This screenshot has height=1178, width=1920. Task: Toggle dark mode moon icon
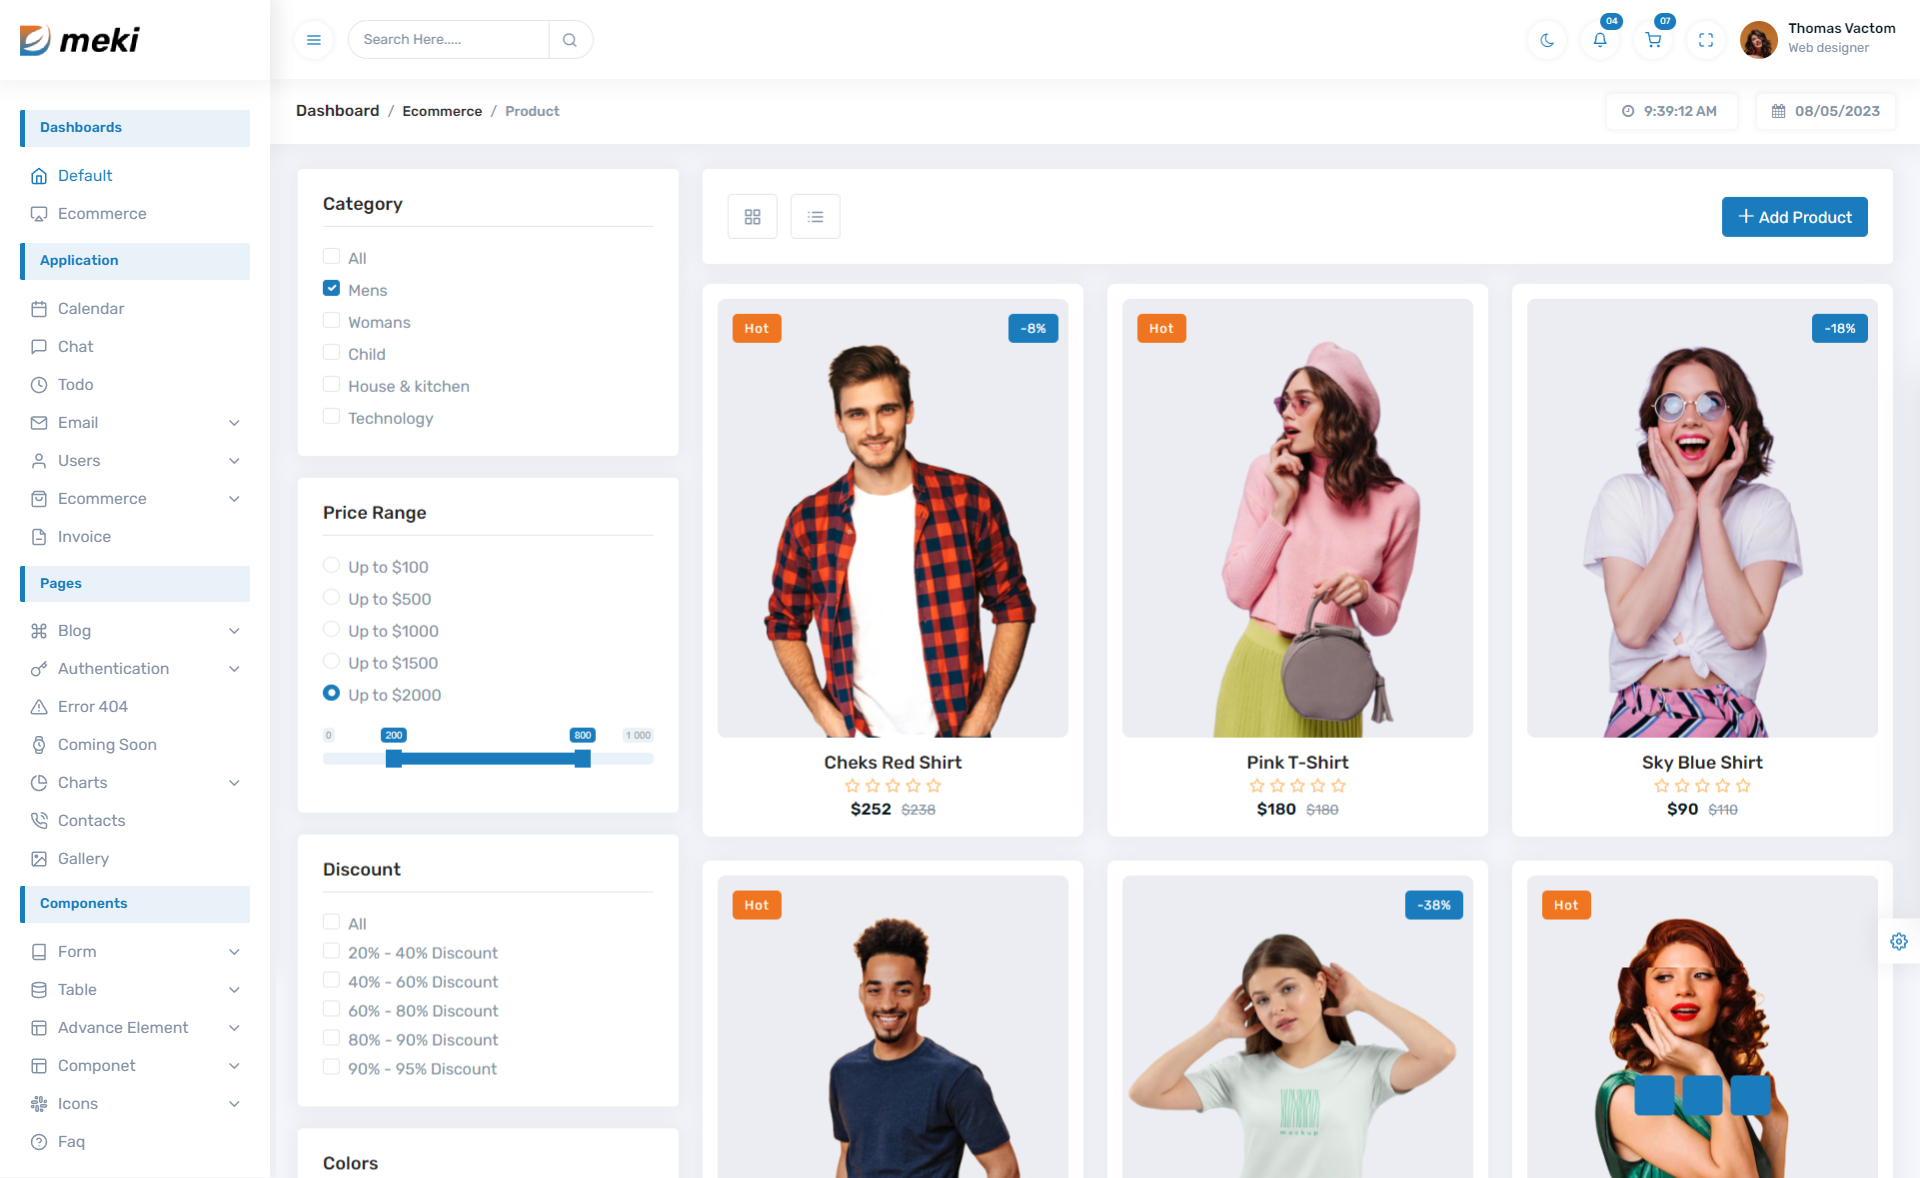[x=1547, y=40]
